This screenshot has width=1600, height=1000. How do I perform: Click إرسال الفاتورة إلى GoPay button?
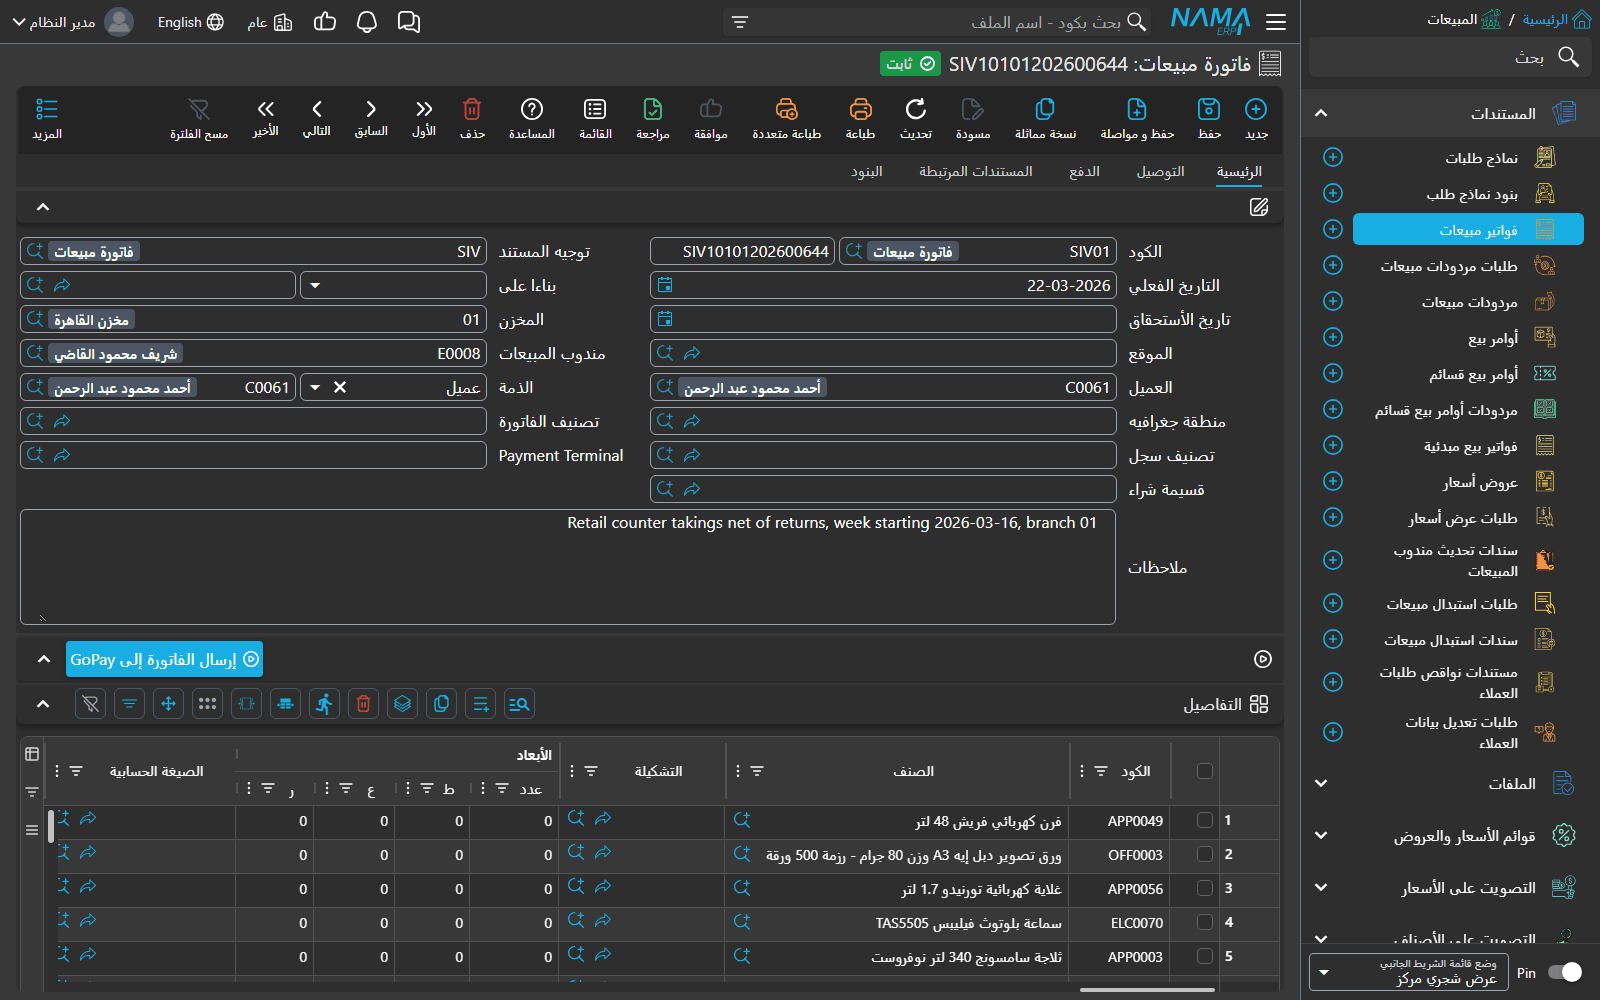165,660
